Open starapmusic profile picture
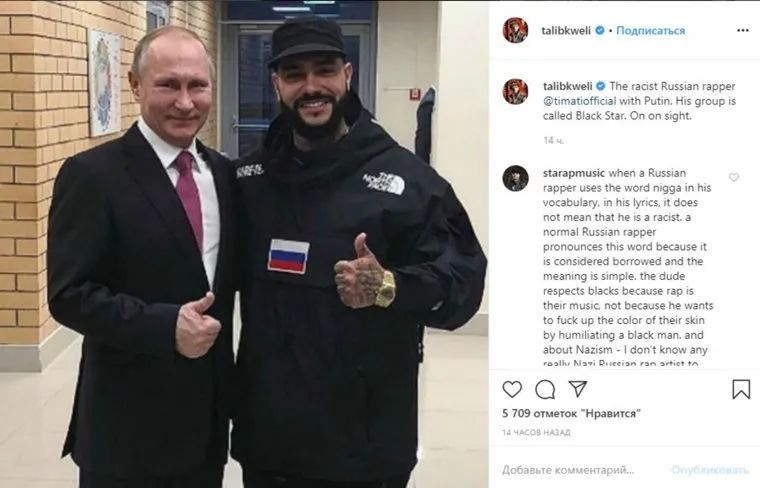 (515, 178)
